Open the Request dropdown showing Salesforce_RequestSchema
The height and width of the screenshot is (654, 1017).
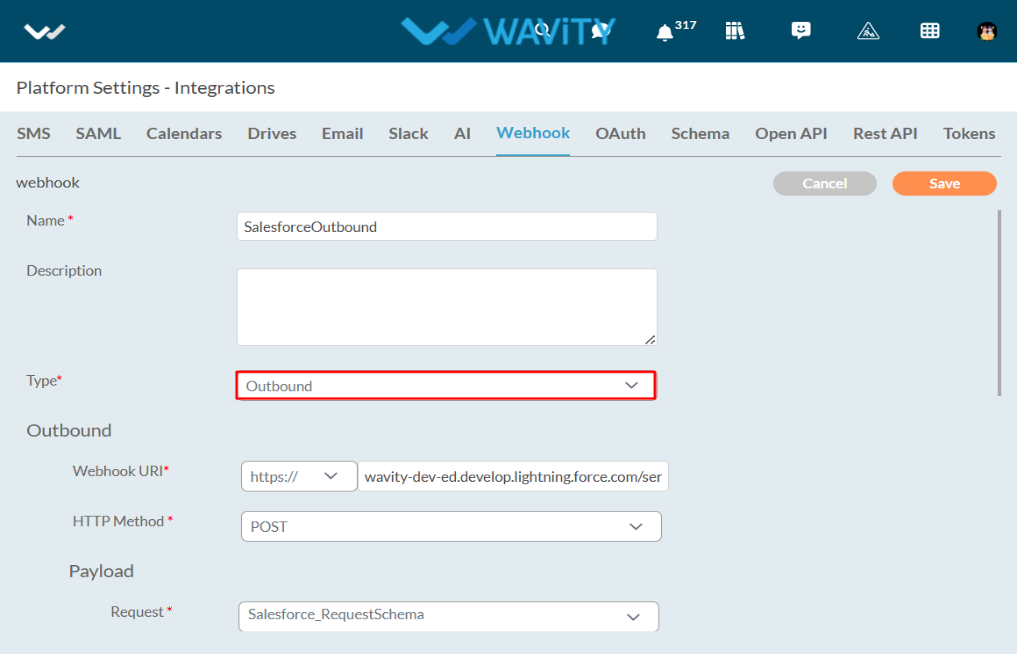point(449,616)
